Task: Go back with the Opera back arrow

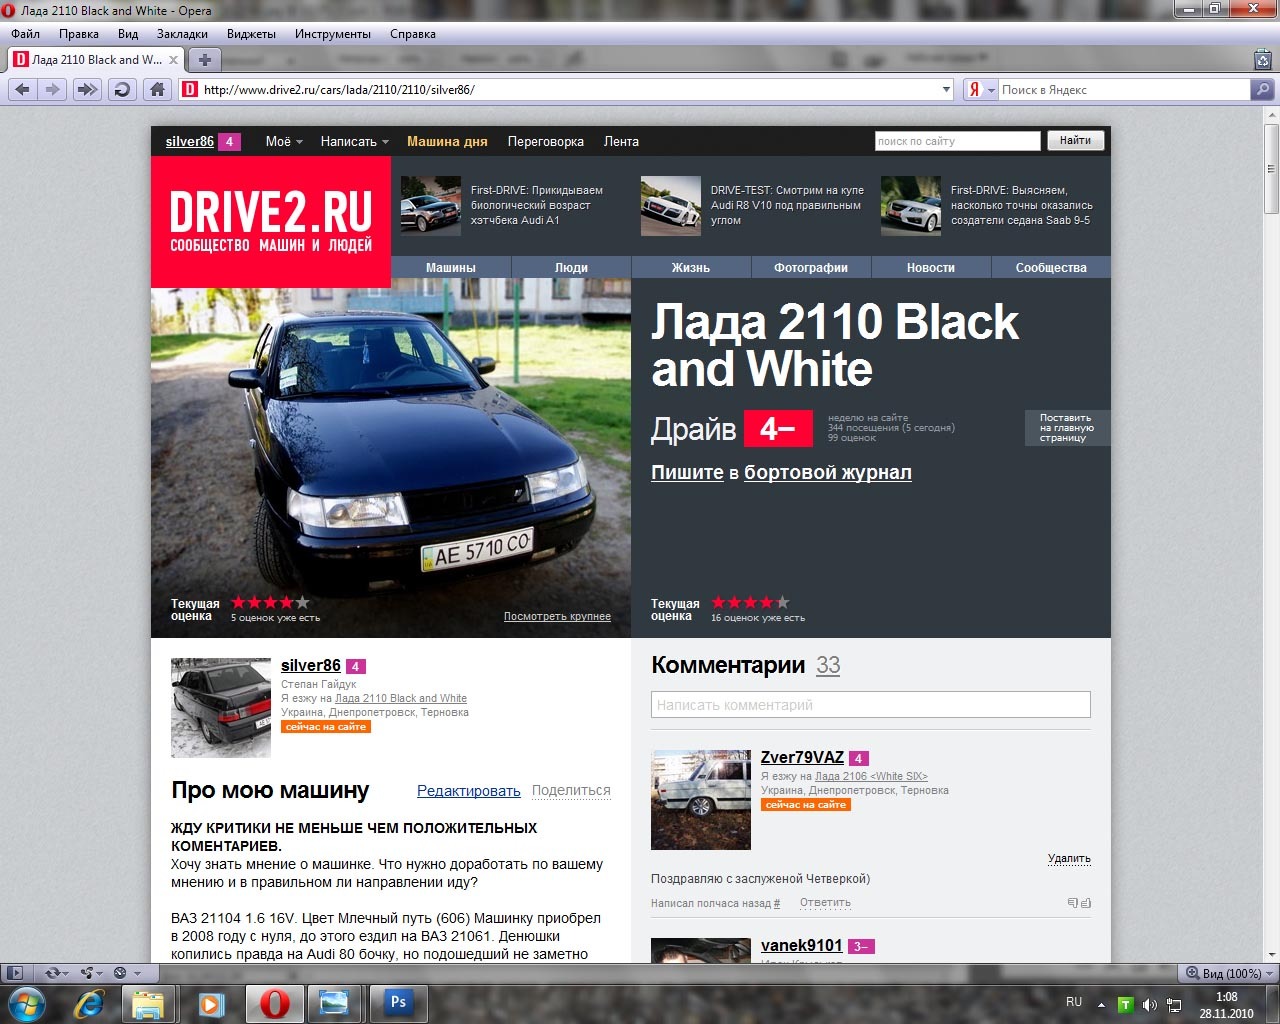Action: [x=23, y=90]
